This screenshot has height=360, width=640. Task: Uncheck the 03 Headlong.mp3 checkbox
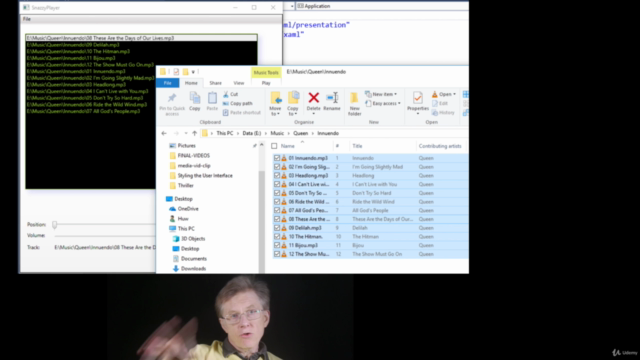tap(277, 176)
